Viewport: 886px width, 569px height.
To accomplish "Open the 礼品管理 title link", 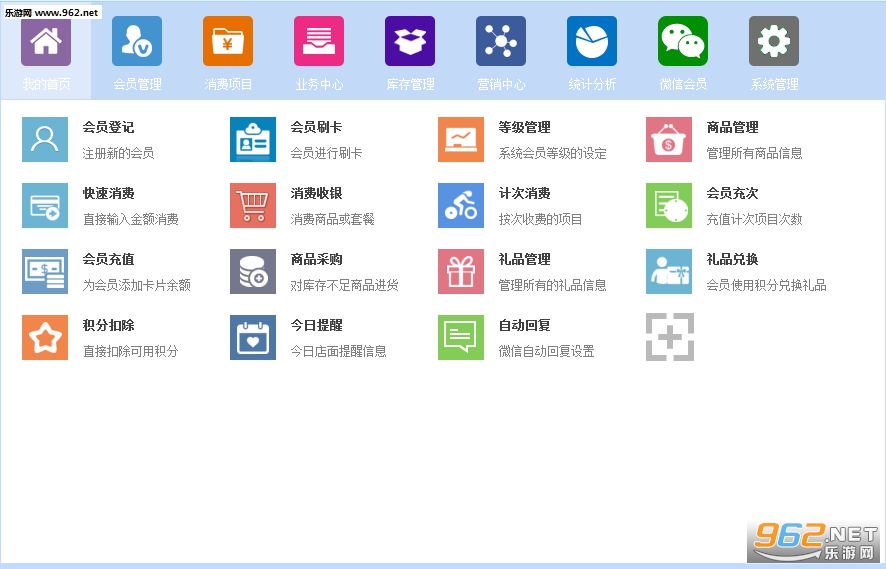I will 524,259.
